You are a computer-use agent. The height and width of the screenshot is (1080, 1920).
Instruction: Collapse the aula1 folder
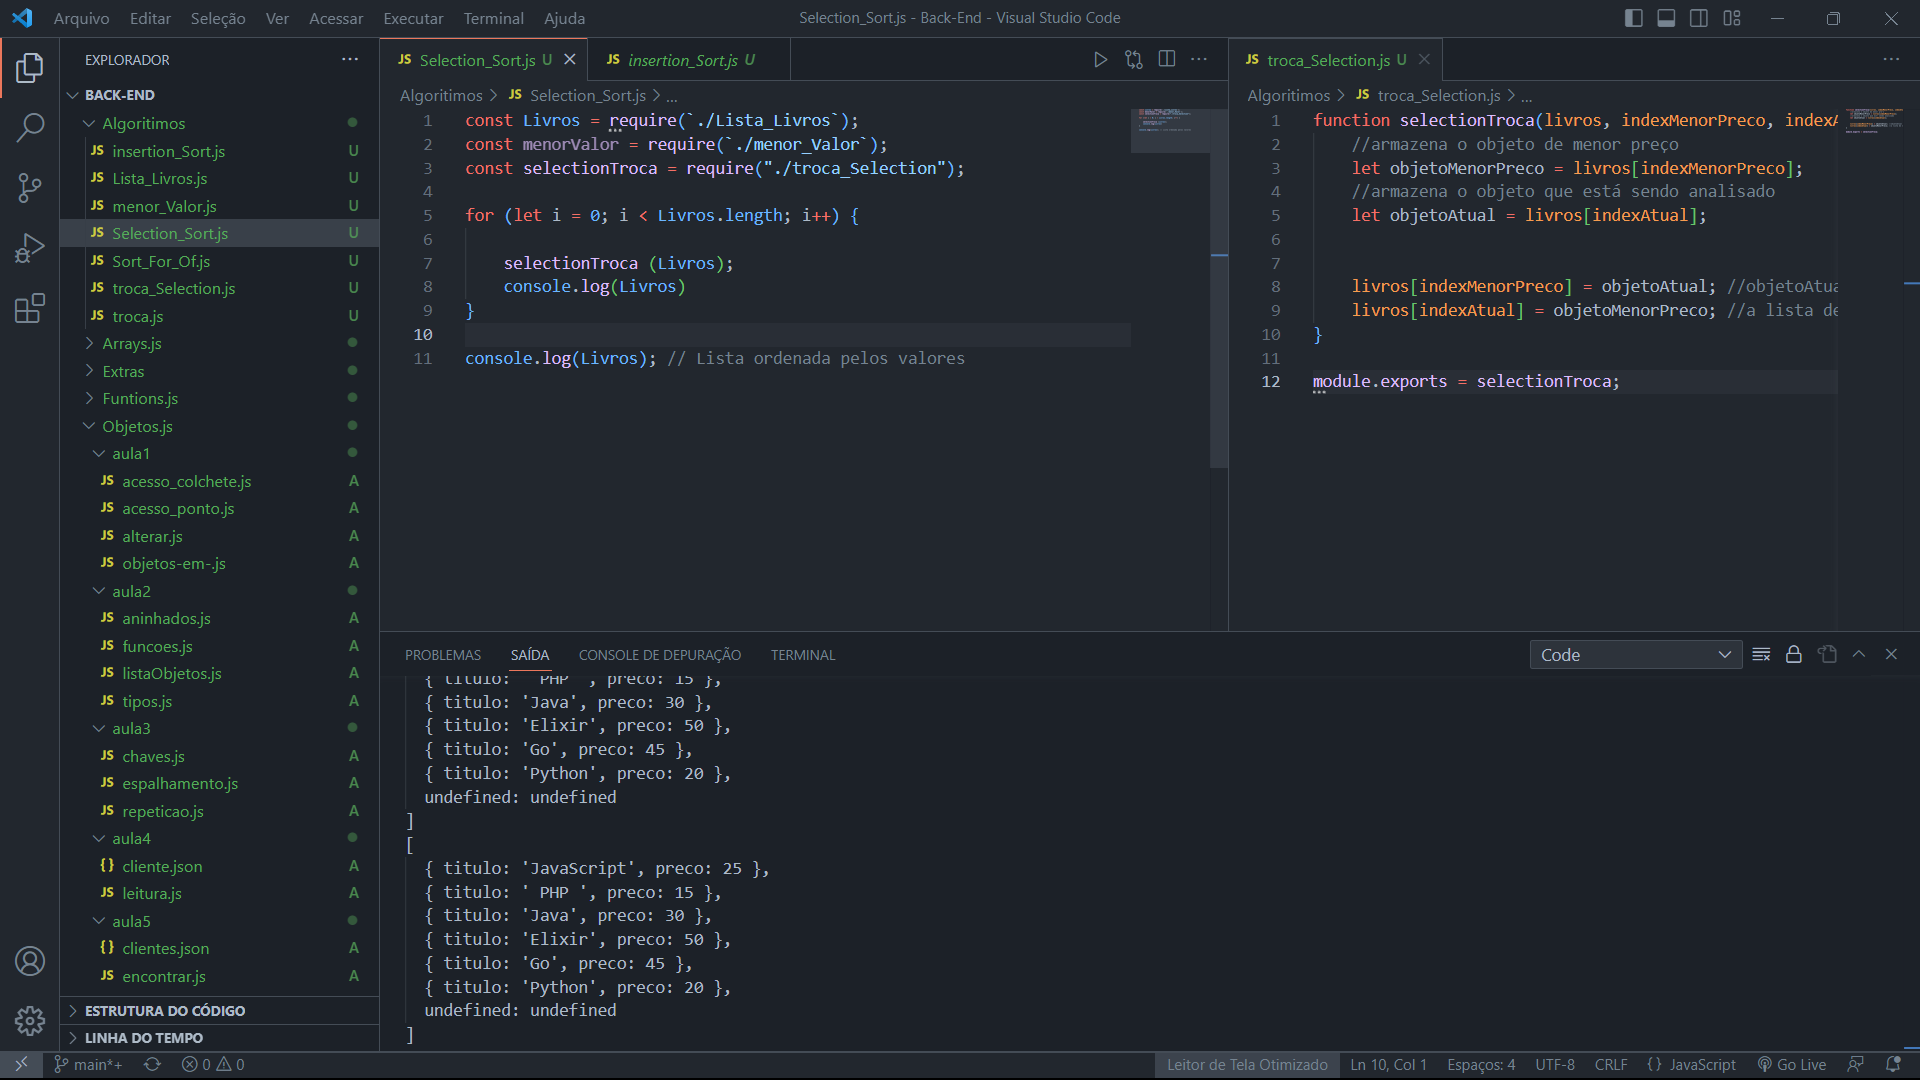point(219,453)
